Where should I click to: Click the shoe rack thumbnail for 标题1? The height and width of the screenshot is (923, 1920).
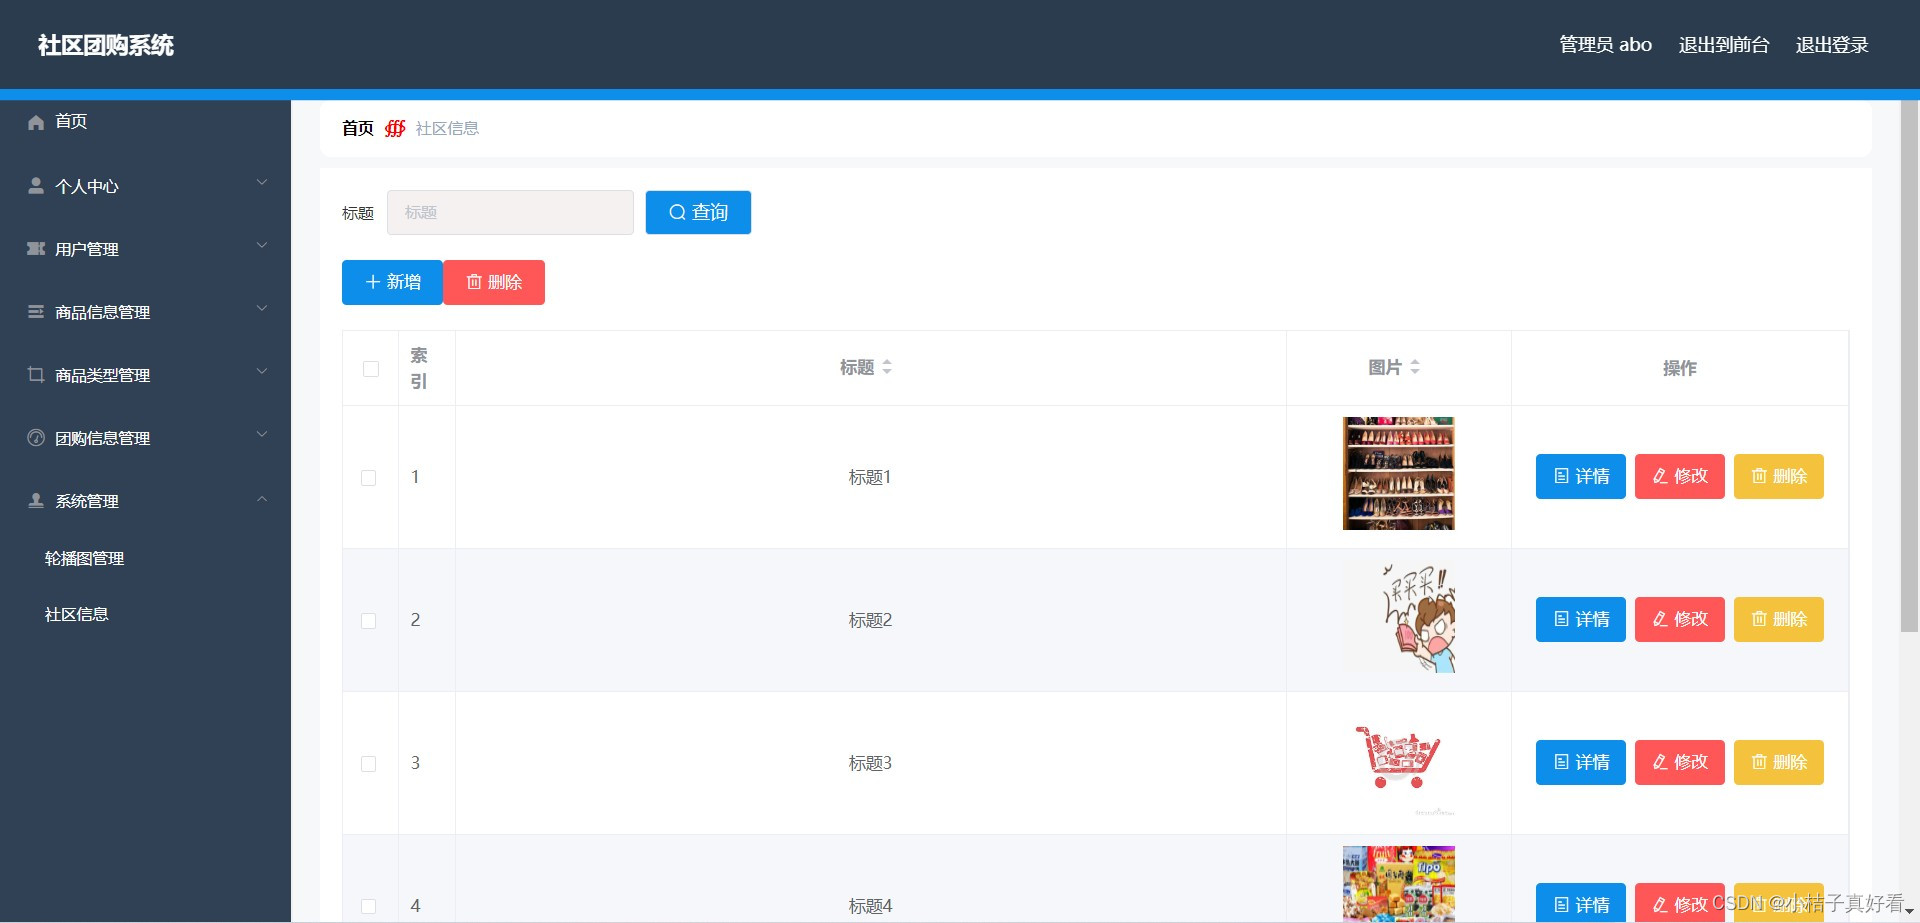[1398, 473]
